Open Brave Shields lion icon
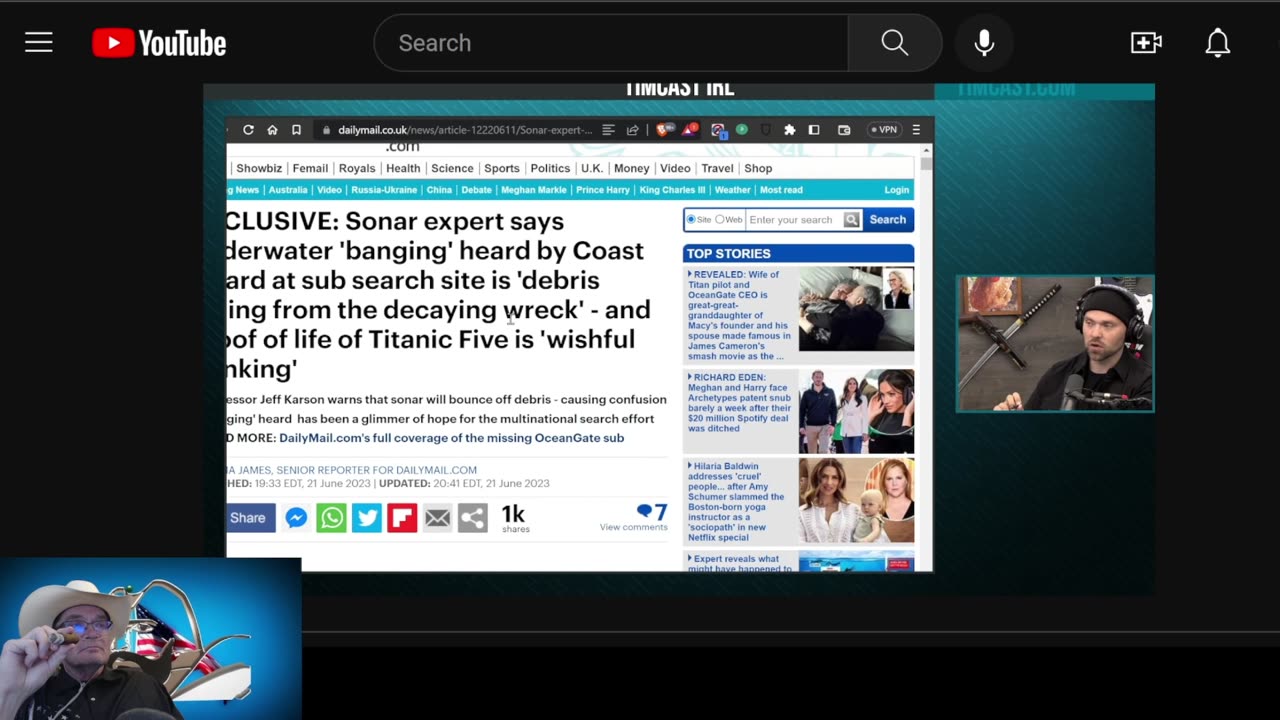The width and height of the screenshot is (1280, 720). [x=664, y=130]
